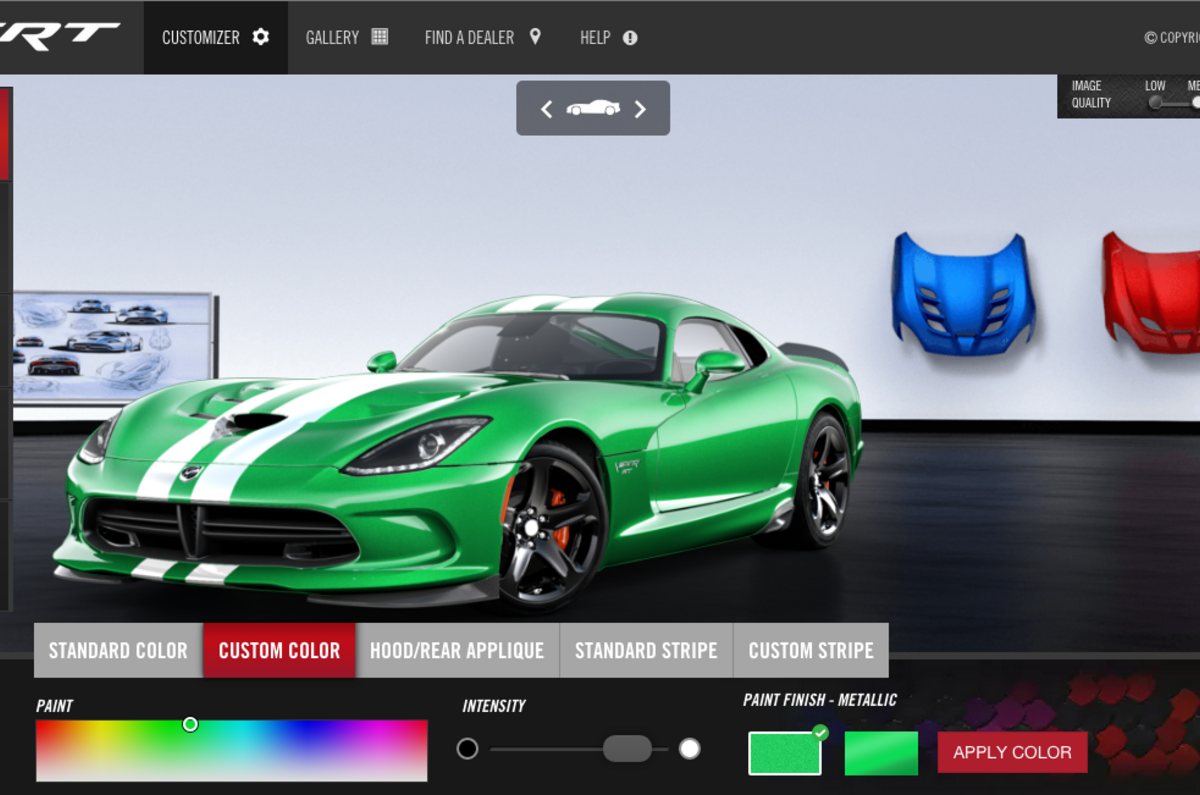Show next car view with right chevron
1200x795 pixels.
pos(640,109)
